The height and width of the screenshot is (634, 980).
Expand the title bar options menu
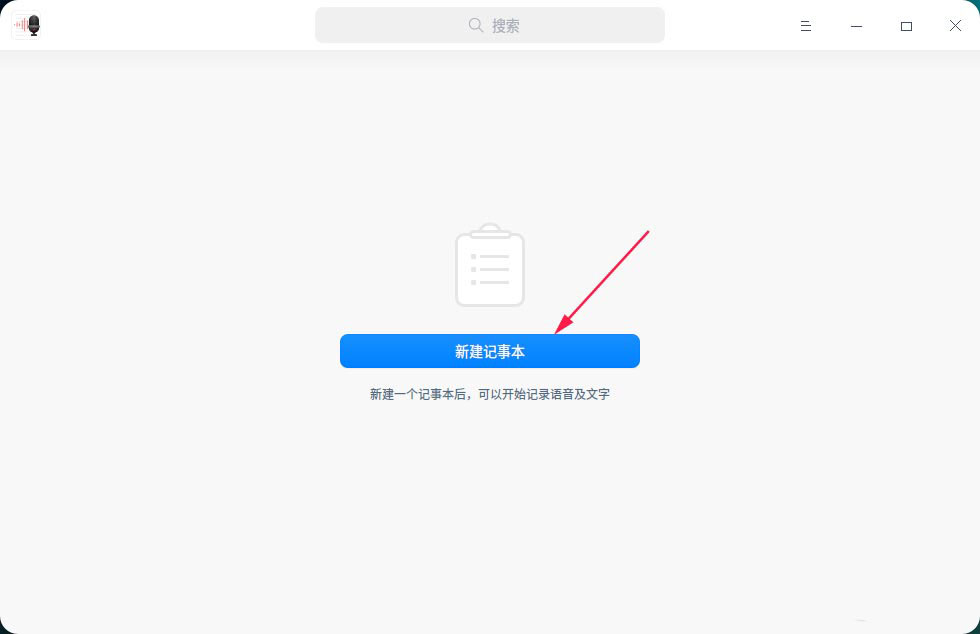tap(806, 26)
